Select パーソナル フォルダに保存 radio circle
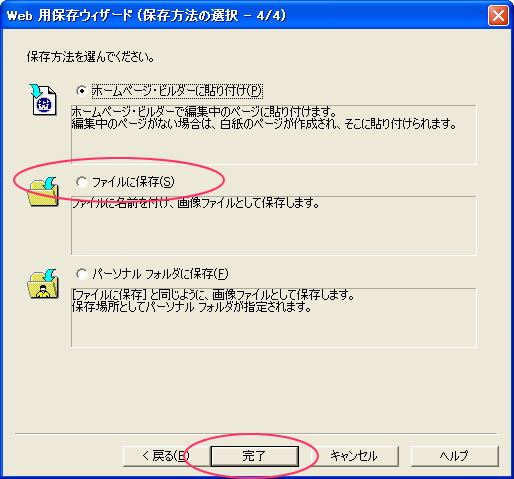514x479 pixels. click(x=81, y=274)
